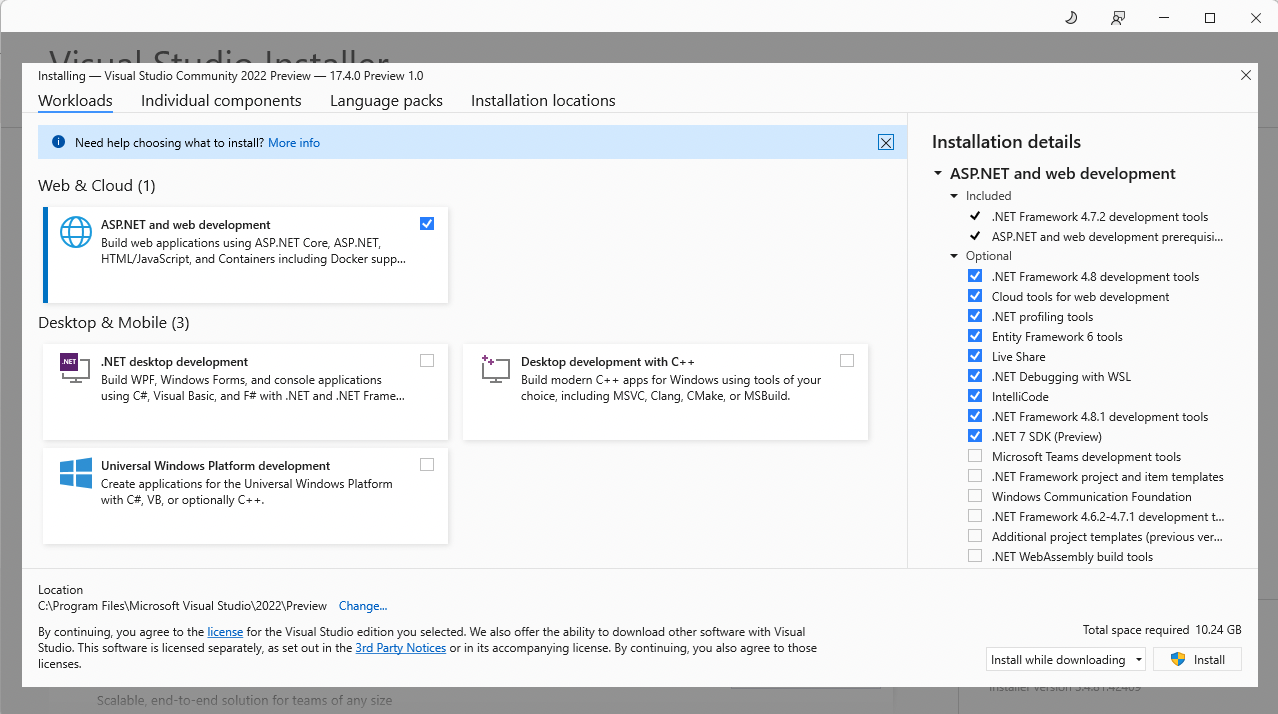Click the dark mode icon in the titlebar
This screenshot has width=1278, height=714.
point(1070,17)
